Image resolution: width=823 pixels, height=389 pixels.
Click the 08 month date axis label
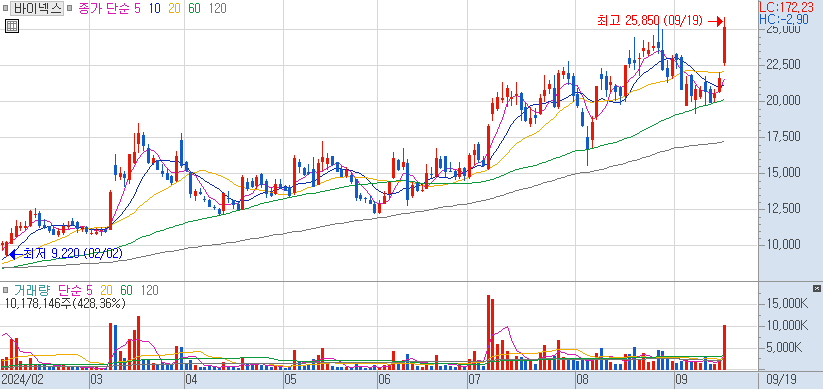click(x=582, y=379)
